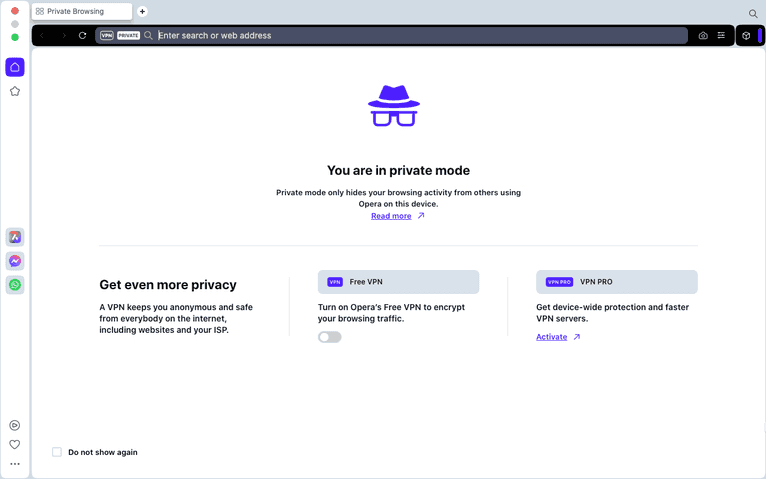Open a new tab with plus button
The width and height of the screenshot is (766, 479).
click(142, 12)
